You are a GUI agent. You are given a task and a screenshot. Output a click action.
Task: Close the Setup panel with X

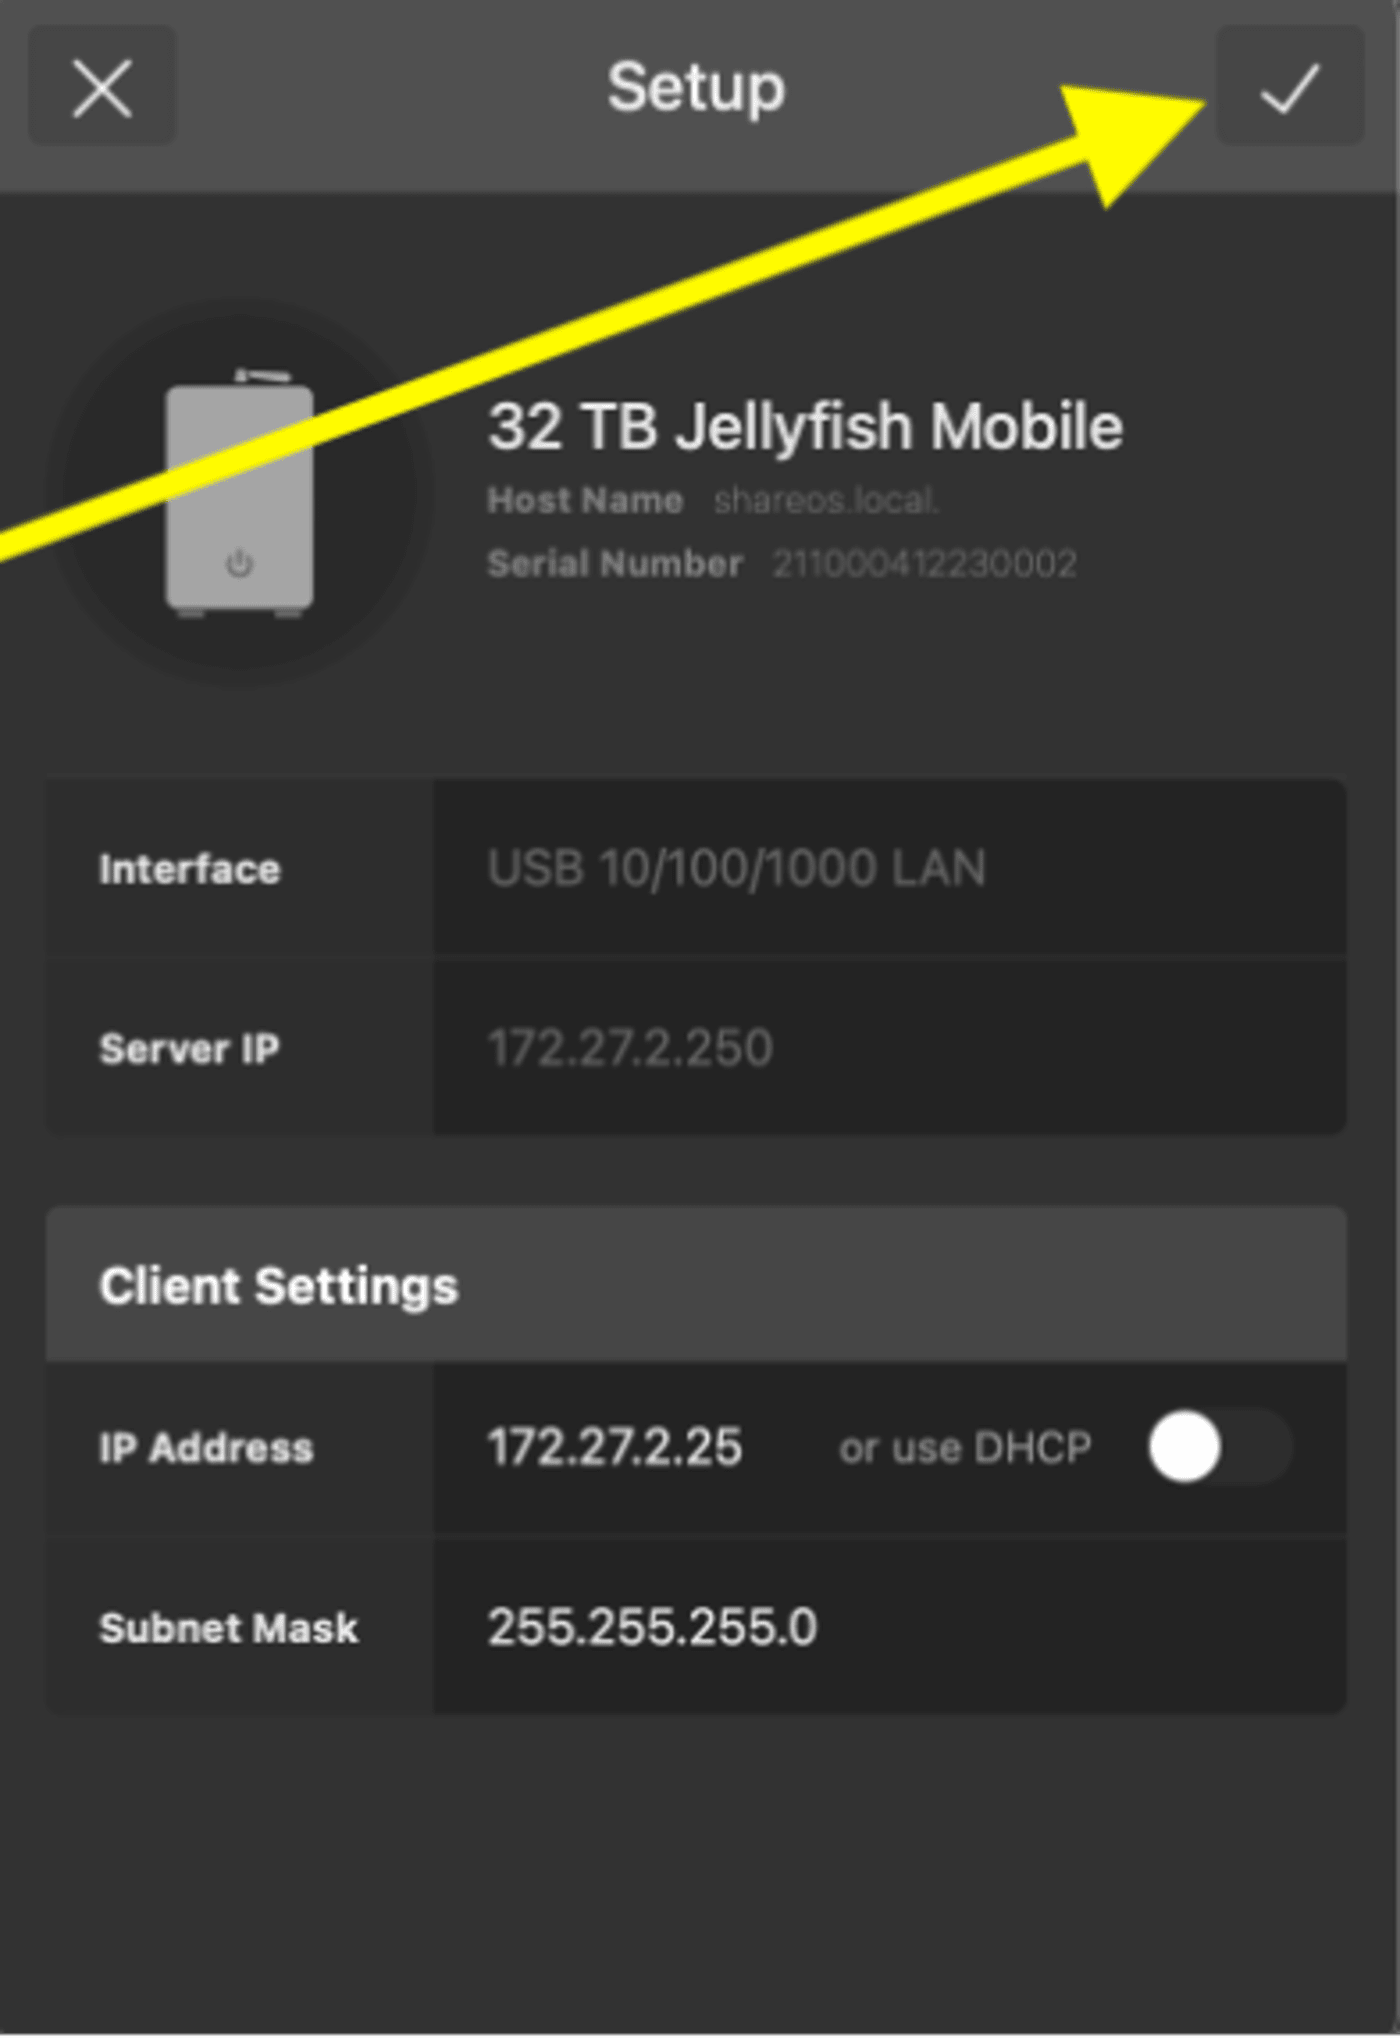coord(102,87)
